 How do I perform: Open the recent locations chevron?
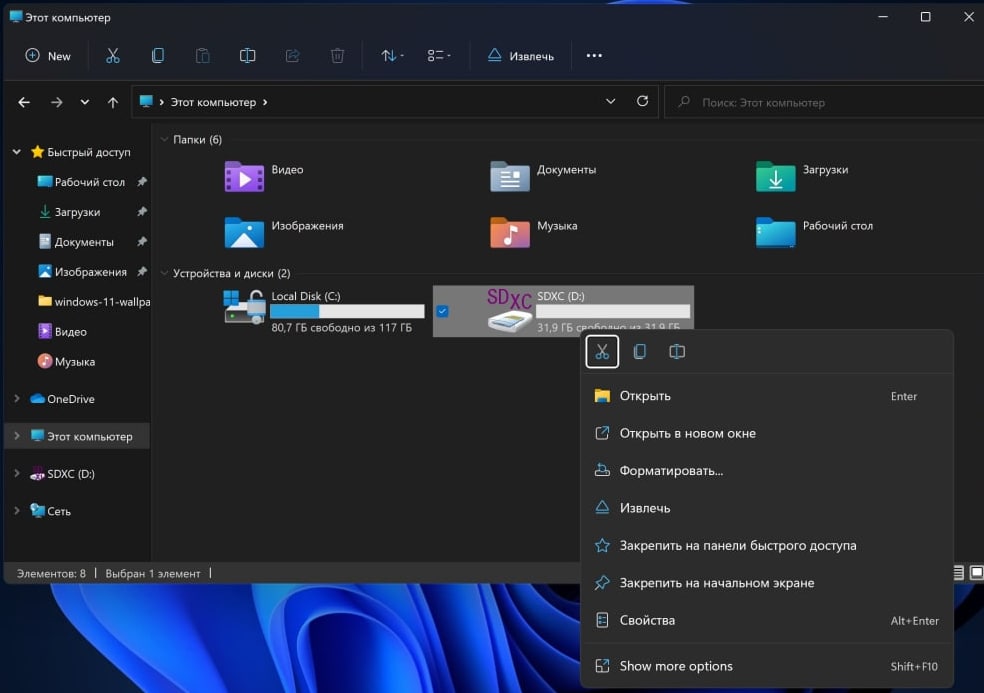coord(85,102)
